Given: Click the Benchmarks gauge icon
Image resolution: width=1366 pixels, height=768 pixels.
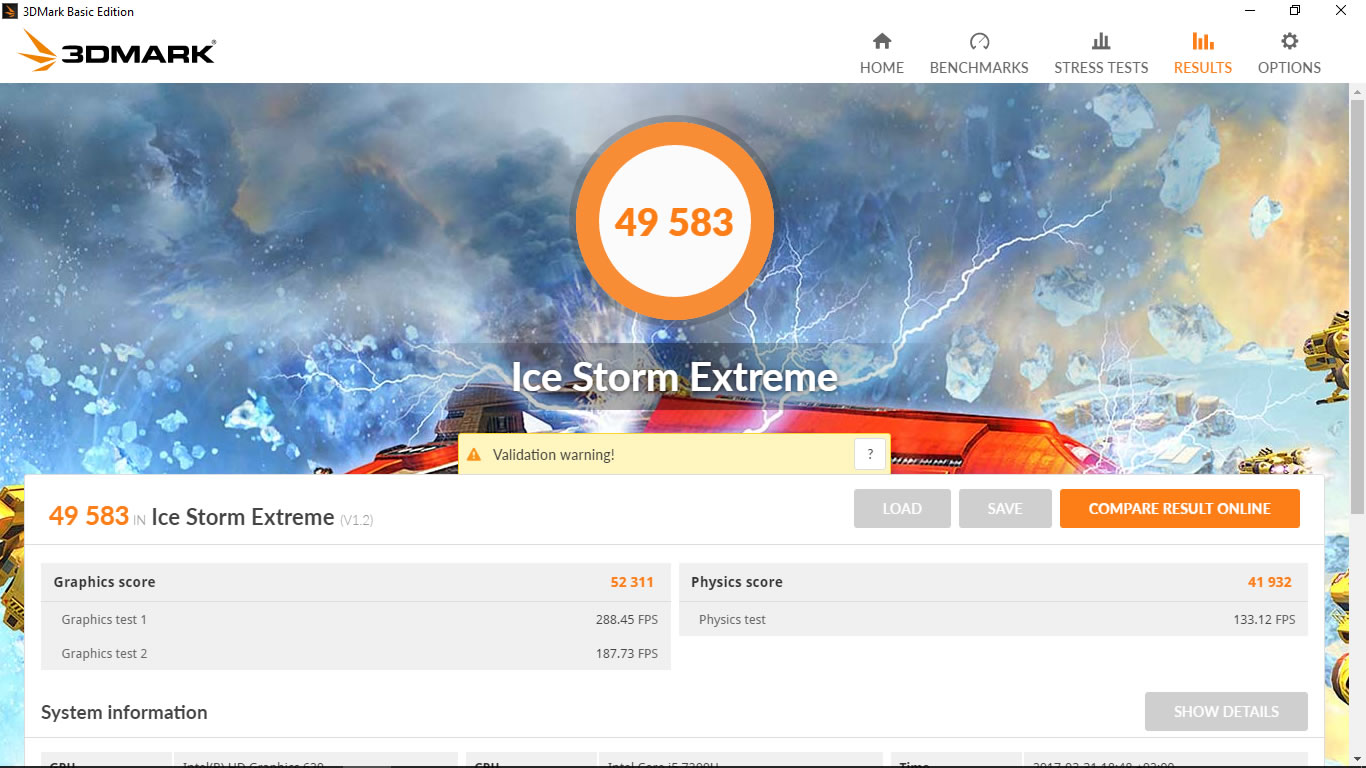Looking at the screenshot, I should point(979,41).
